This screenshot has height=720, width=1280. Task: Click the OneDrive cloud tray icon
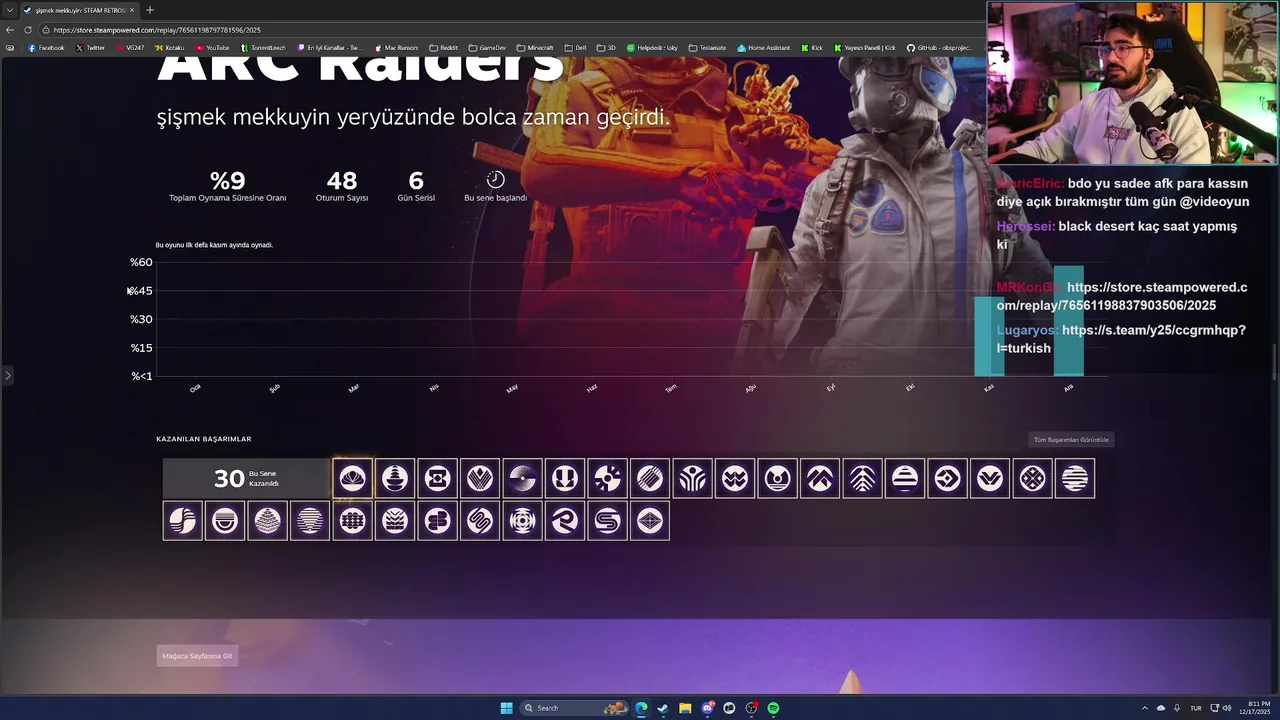1161,708
